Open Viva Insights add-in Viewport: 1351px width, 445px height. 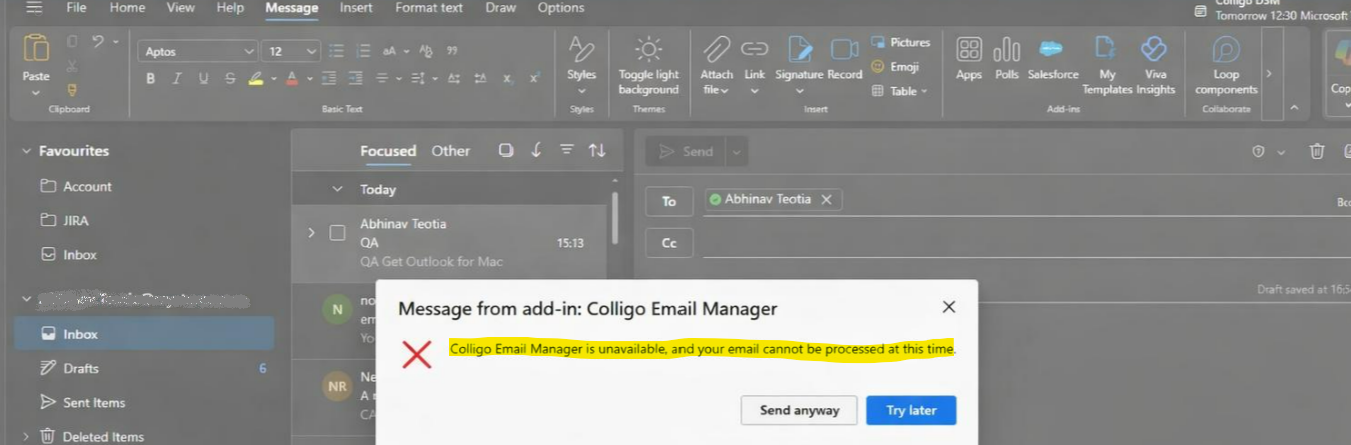point(1155,49)
